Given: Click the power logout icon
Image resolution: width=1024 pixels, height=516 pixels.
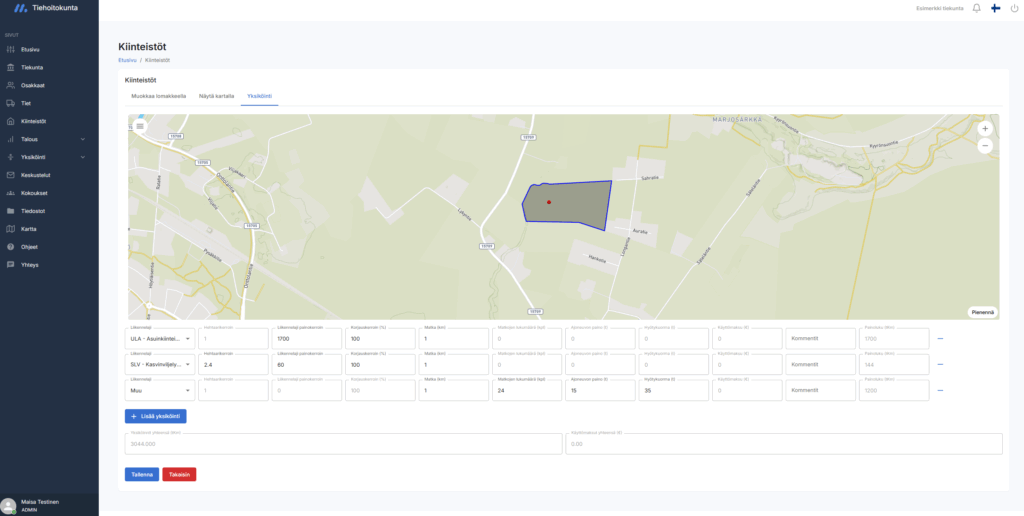Looking at the screenshot, I should click(1014, 8).
